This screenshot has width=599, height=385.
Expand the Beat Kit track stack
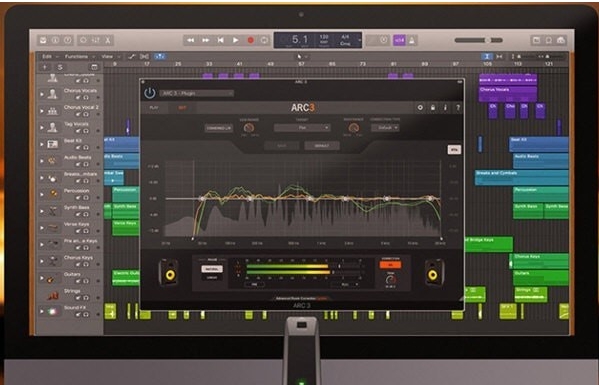(x=42, y=144)
